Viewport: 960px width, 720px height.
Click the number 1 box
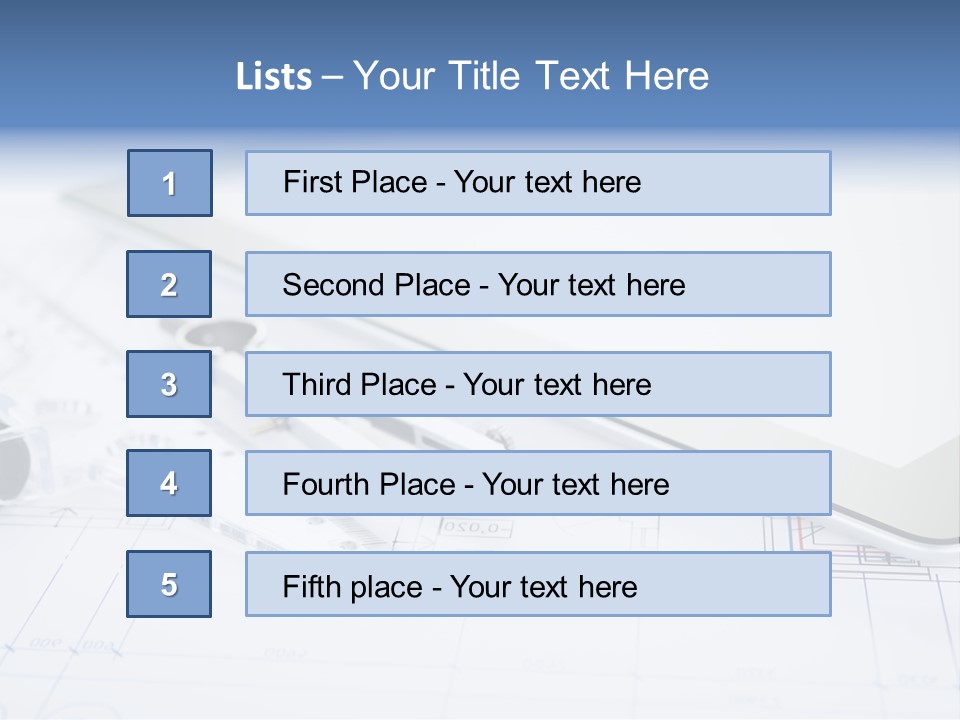[x=170, y=183]
